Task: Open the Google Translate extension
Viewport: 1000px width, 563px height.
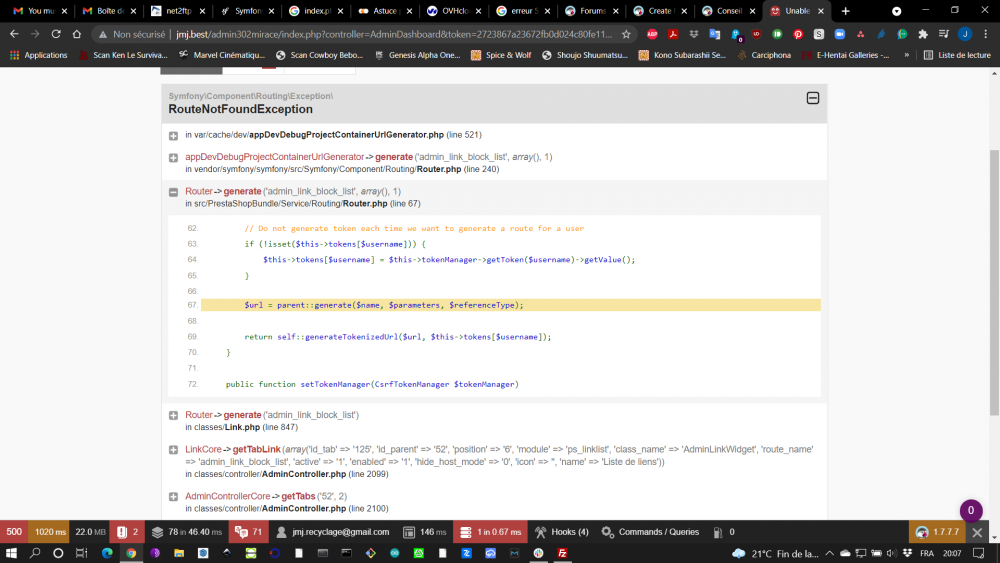Action: [714, 34]
